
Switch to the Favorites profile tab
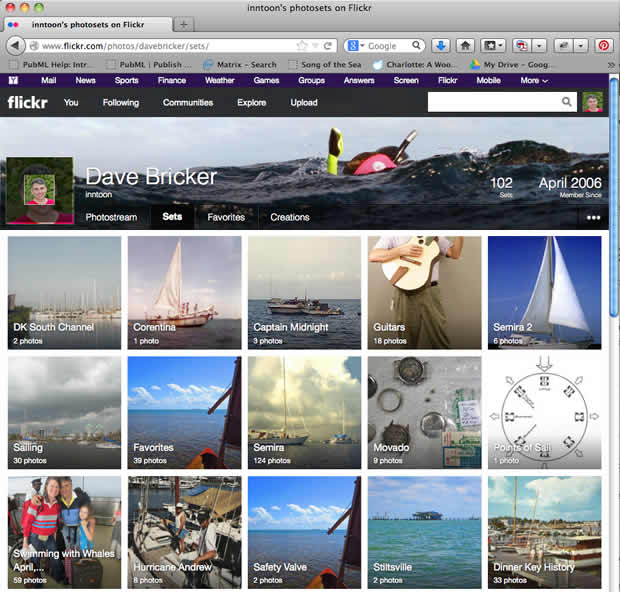tap(226, 217)
